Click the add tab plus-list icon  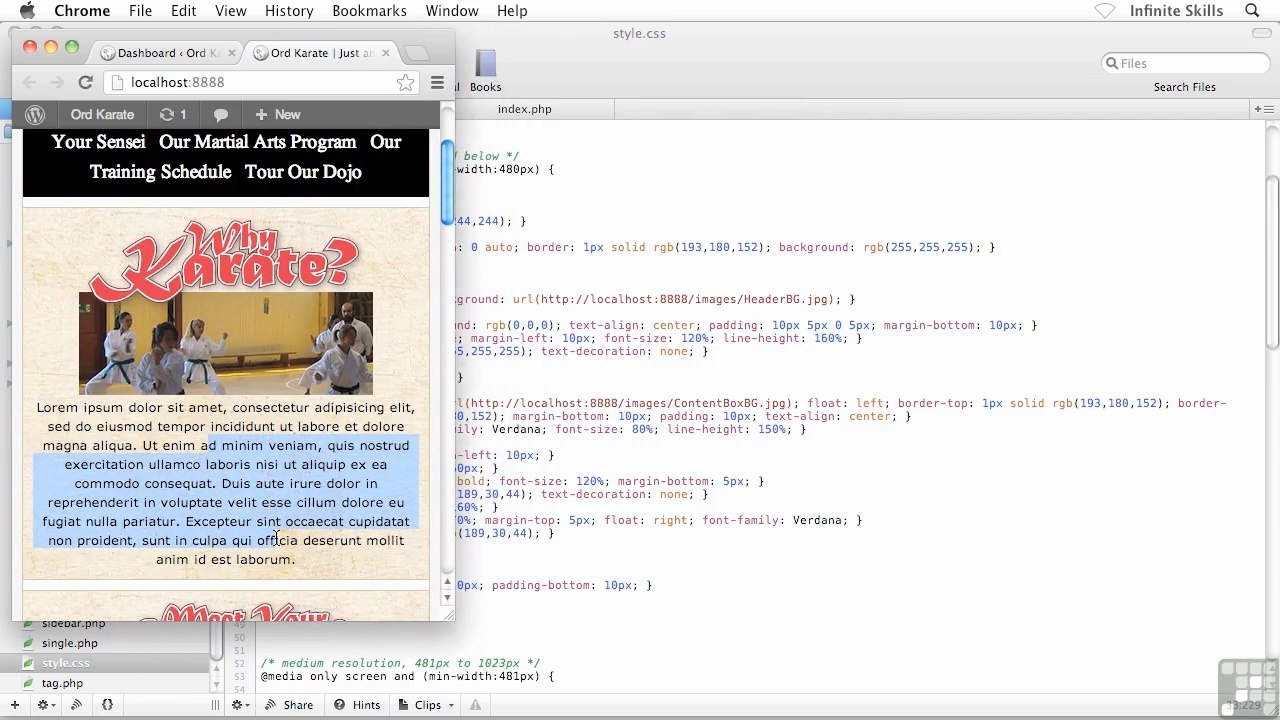1265,108
